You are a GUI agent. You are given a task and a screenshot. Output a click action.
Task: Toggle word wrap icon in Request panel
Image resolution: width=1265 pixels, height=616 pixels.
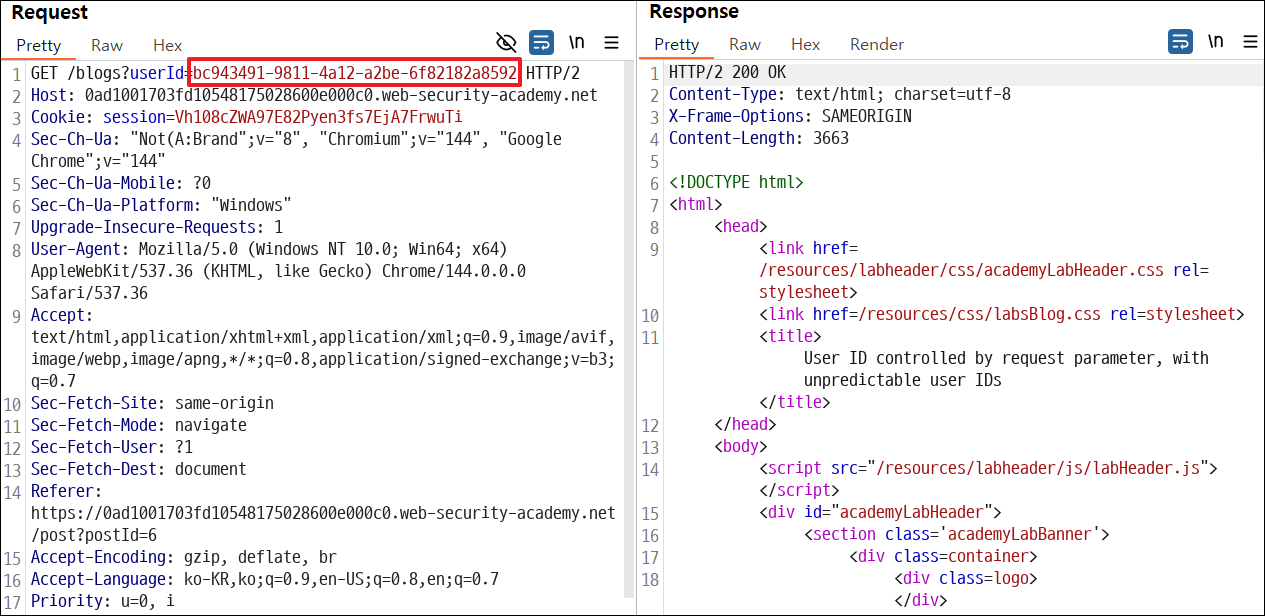(541, 42)
